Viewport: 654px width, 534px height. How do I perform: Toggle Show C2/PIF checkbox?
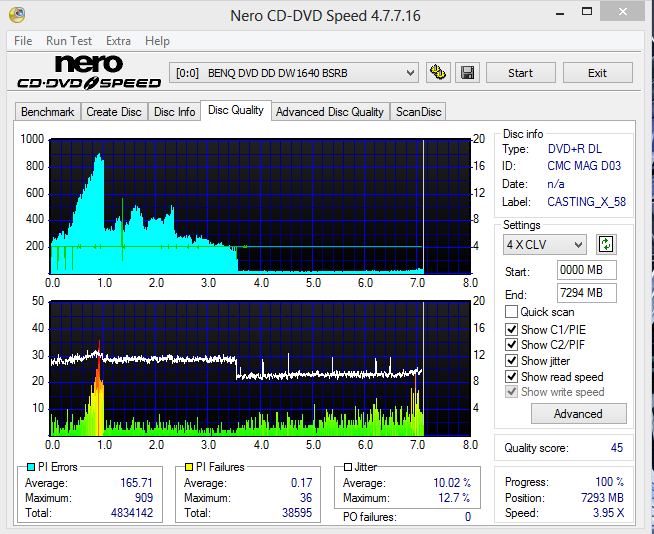(511, 345)
